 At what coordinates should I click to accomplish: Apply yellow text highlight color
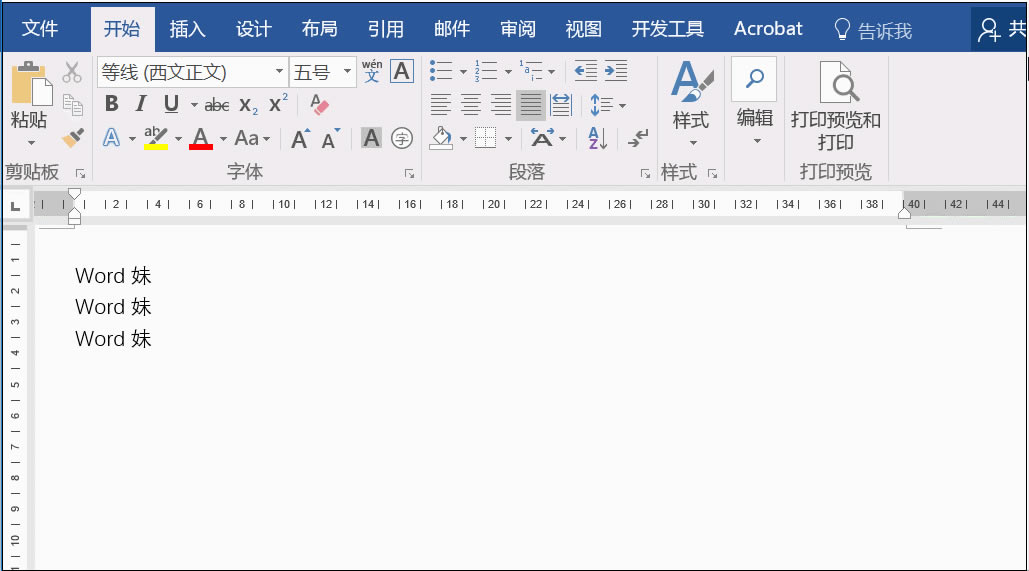156,138
